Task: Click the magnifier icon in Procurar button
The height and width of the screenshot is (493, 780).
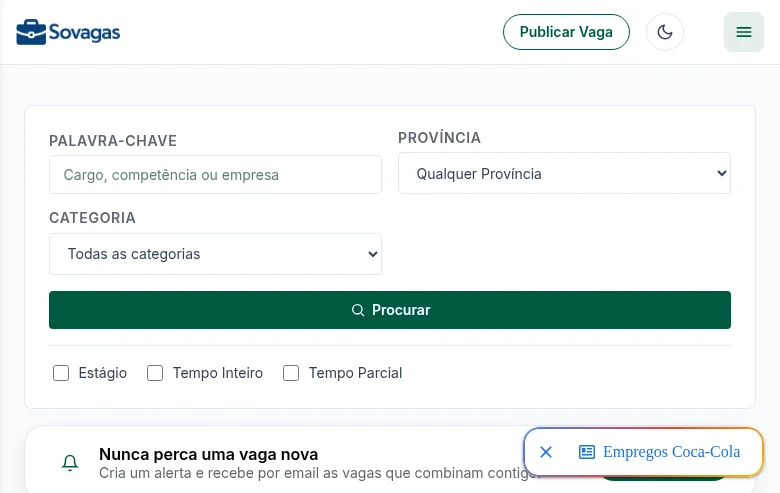Action: coord(358,310)
